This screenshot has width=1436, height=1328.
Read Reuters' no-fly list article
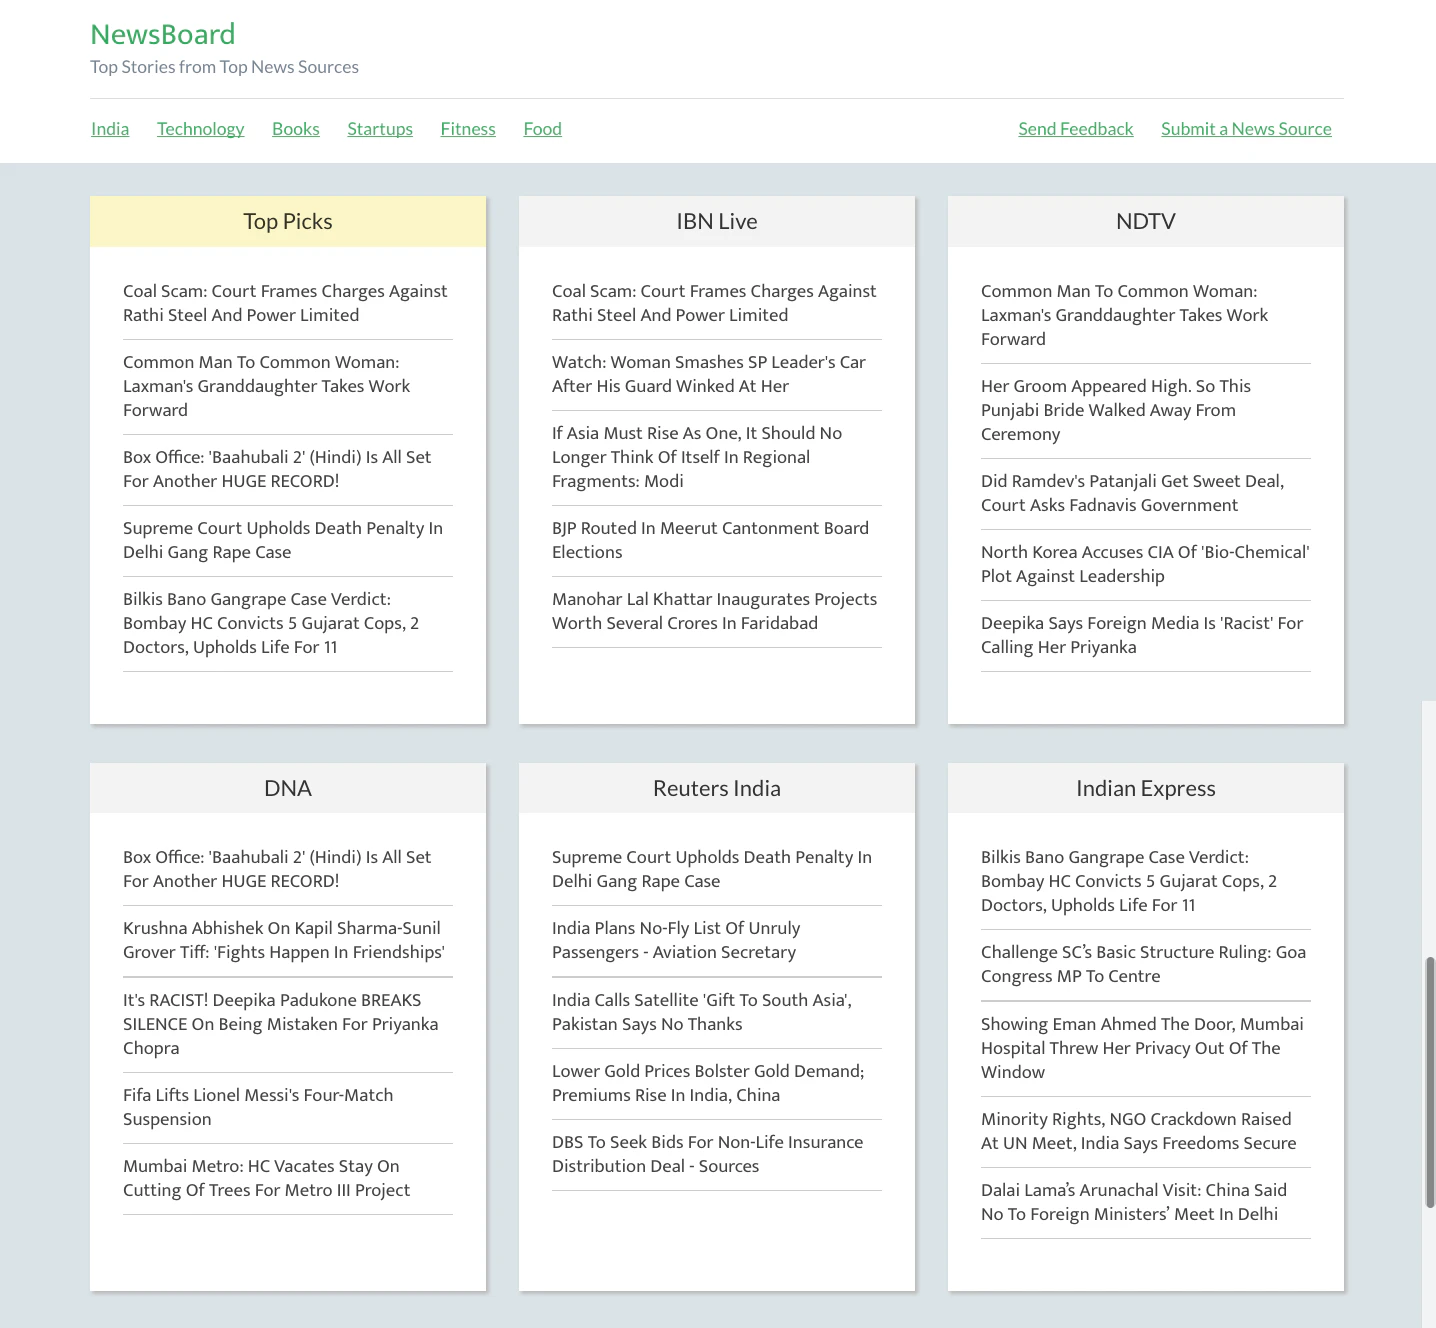(675, 940)
